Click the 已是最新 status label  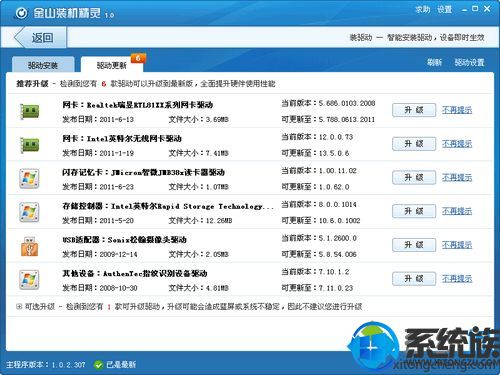click(x=121, y=365)
